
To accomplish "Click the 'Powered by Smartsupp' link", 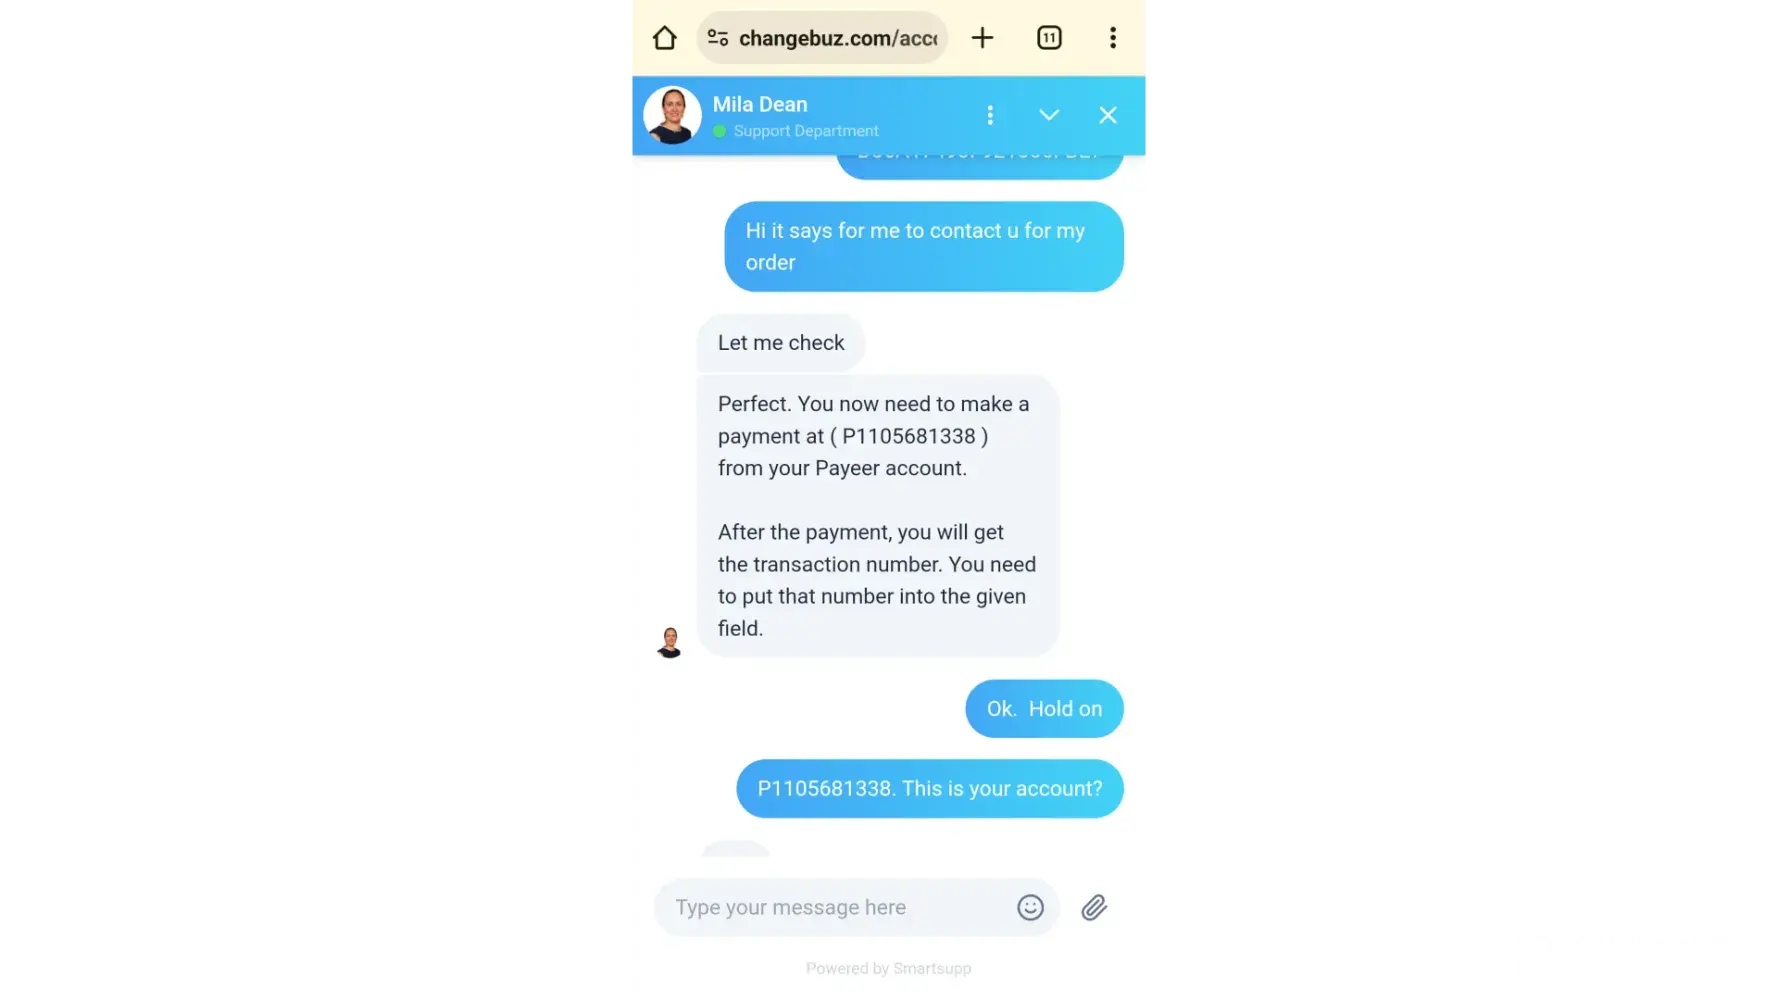I will click(x=888, y=968).
